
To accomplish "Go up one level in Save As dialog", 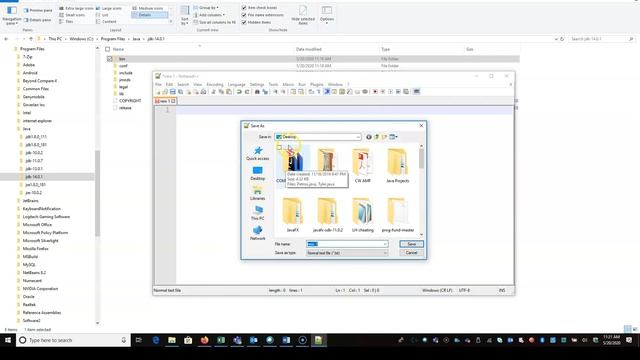I will coord(376,137).
